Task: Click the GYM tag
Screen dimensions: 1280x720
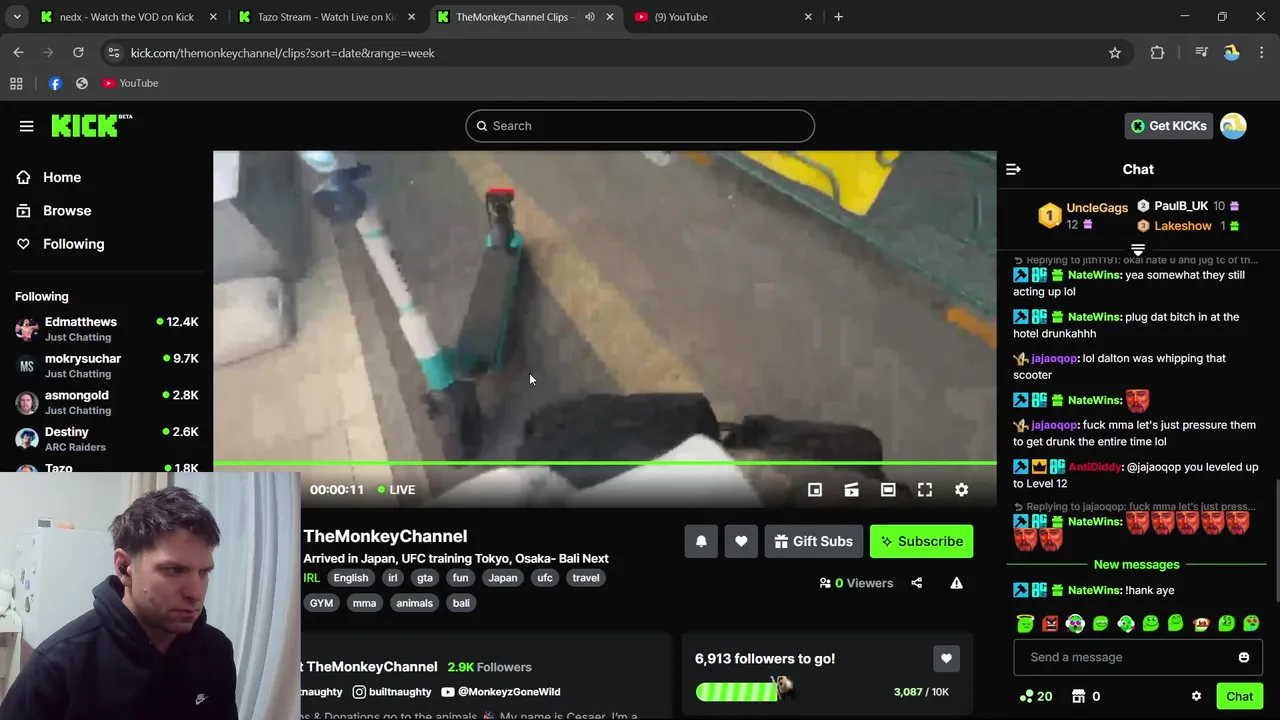Action: (322, 603)
